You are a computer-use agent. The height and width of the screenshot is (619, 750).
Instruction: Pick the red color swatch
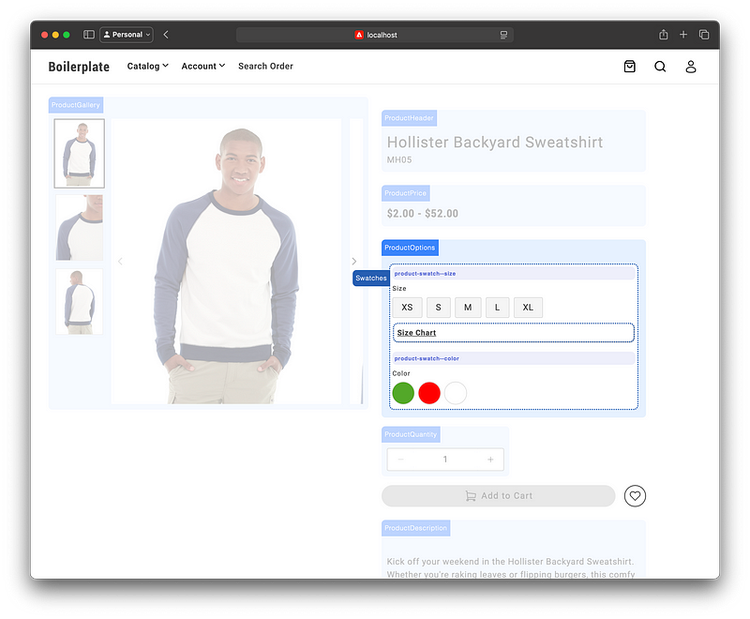(429, 393)
